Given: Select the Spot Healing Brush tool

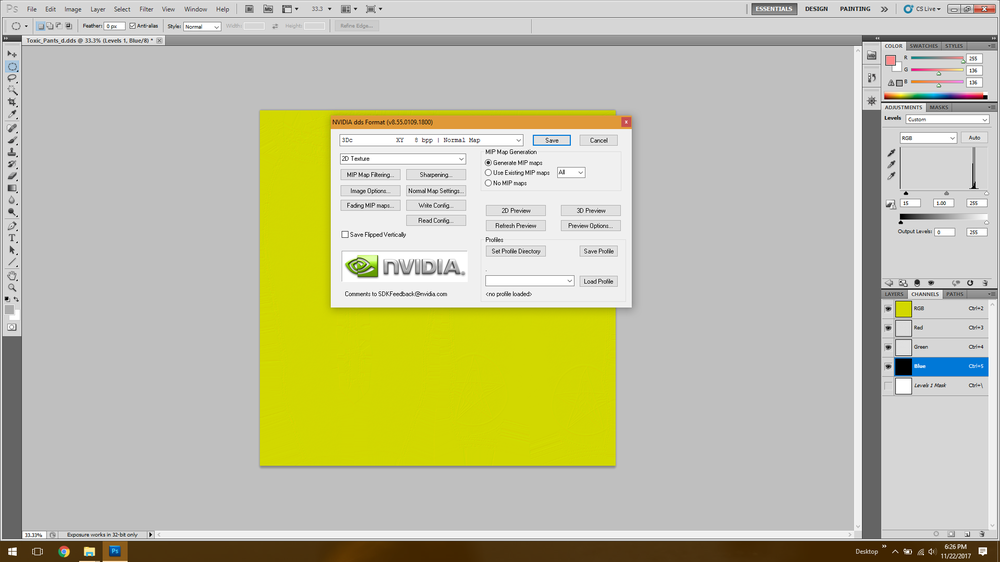Looking at the screenshot, I should point(12,128).
